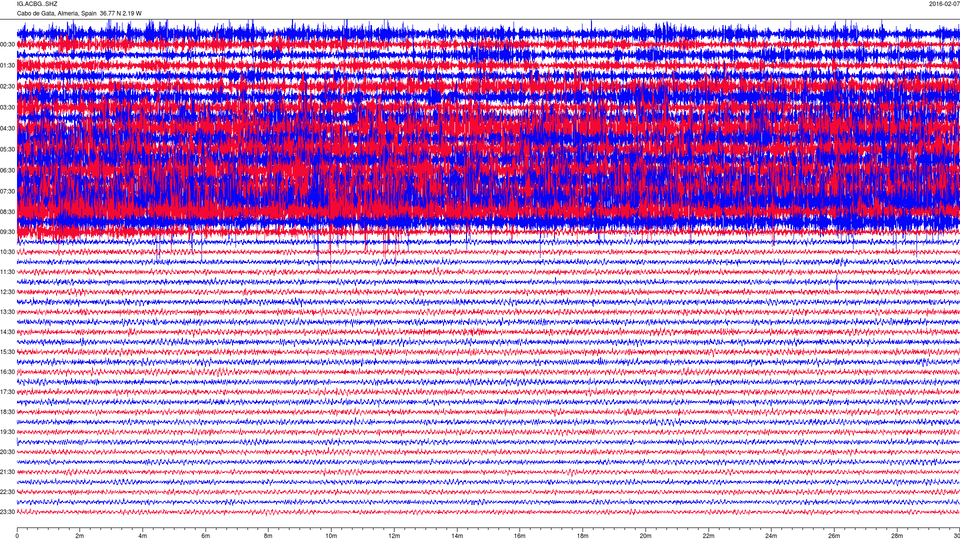The height and width of the screenshot is (540, 960).
Task: Pick the 22:30 time row label
Action: coord(7,492)
